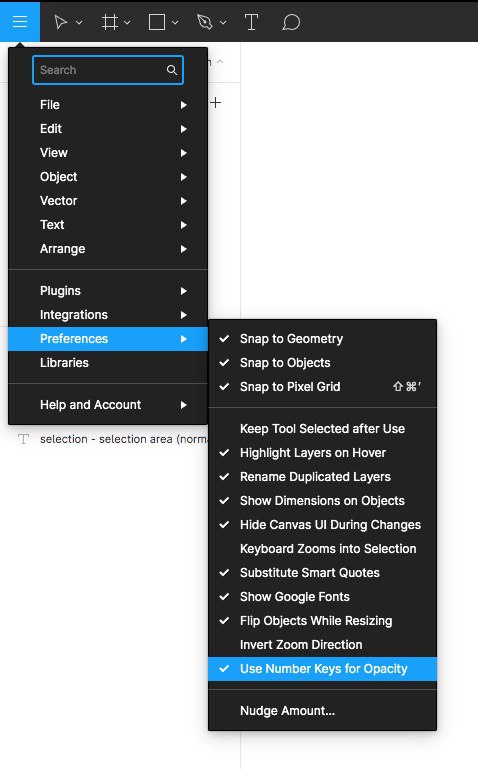478x769 pixels.
Task: Click the hamburger main menu icon
Action: [x=20, y=22]
